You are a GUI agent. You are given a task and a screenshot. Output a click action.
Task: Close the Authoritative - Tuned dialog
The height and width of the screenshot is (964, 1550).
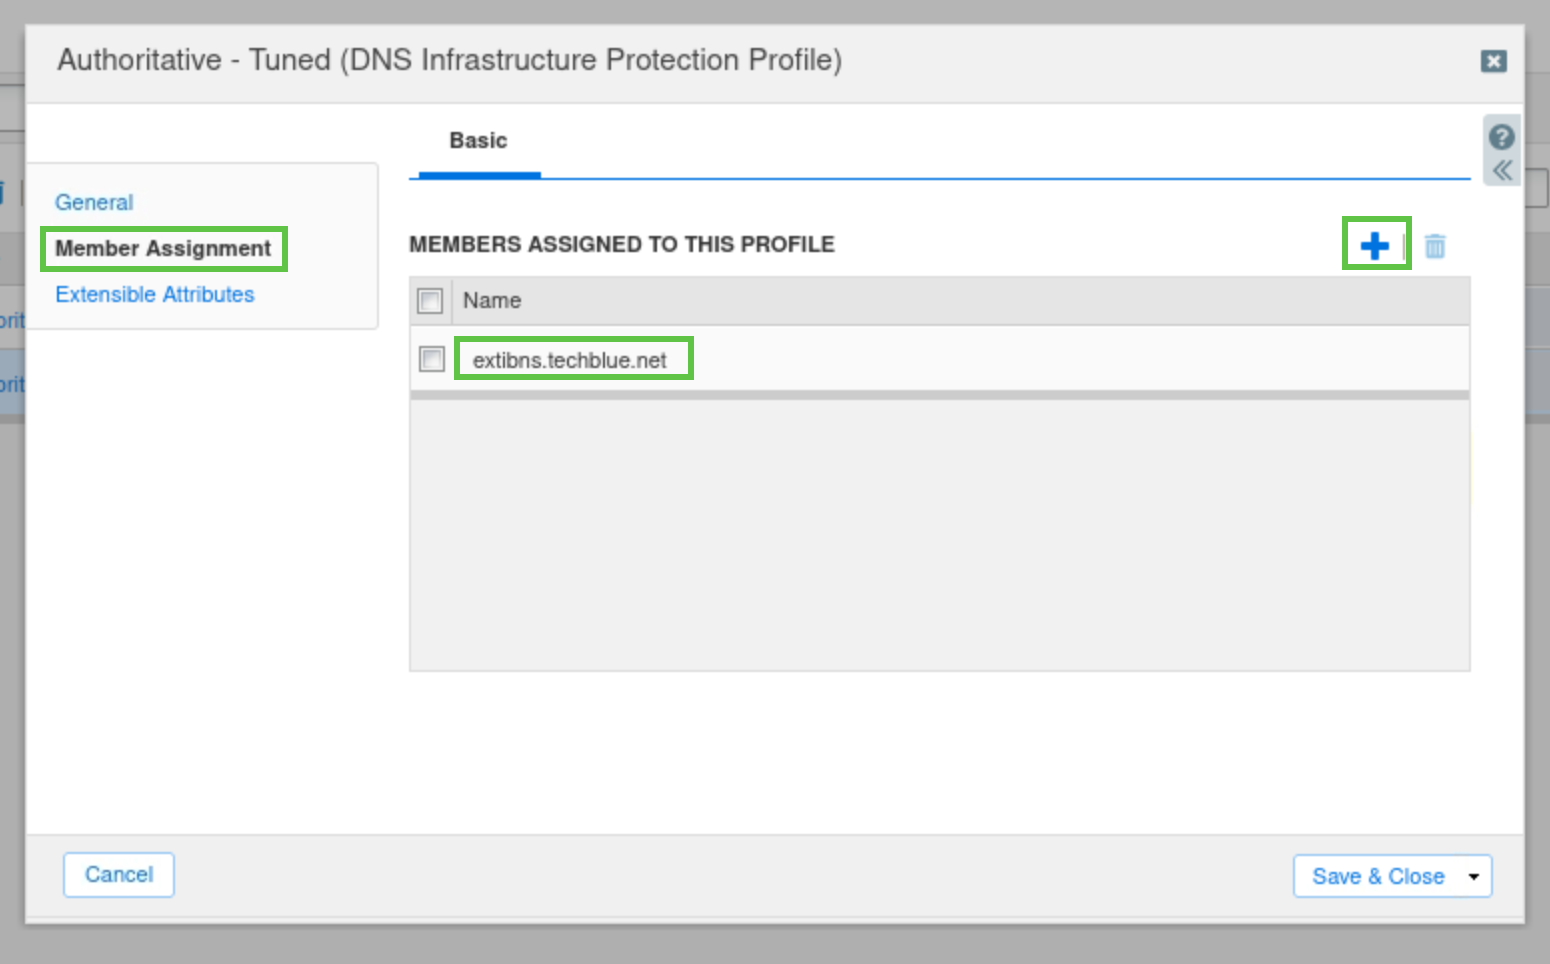[x=1493, y=61]
